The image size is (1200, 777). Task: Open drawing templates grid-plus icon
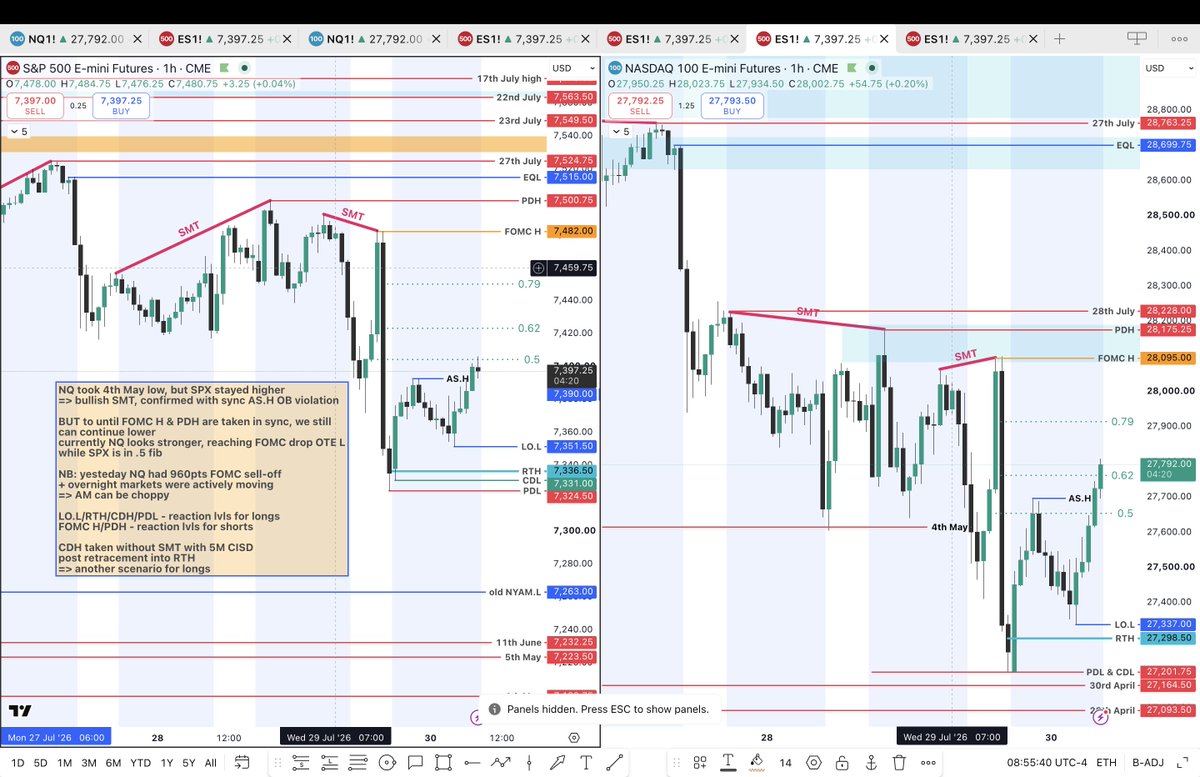(700, 762)
